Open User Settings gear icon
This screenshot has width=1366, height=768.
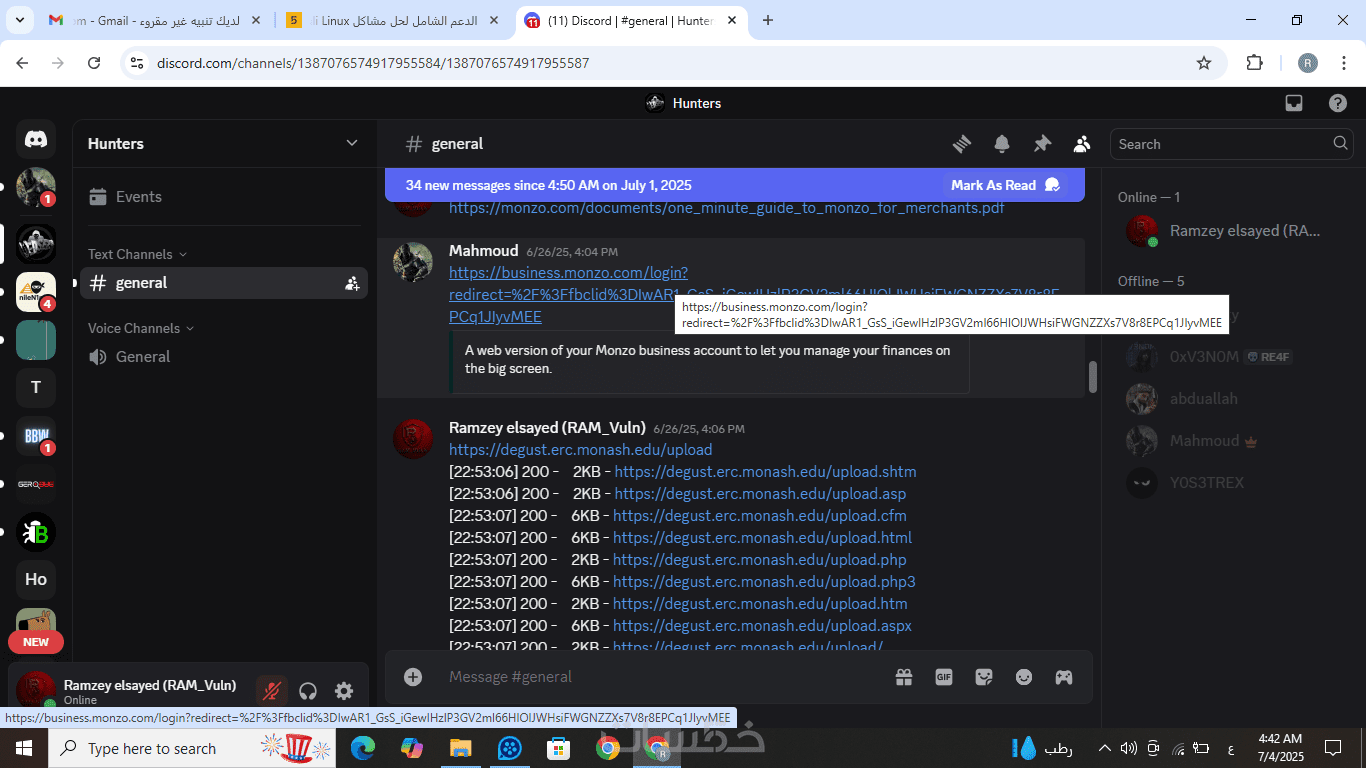(x=344, y=690)
